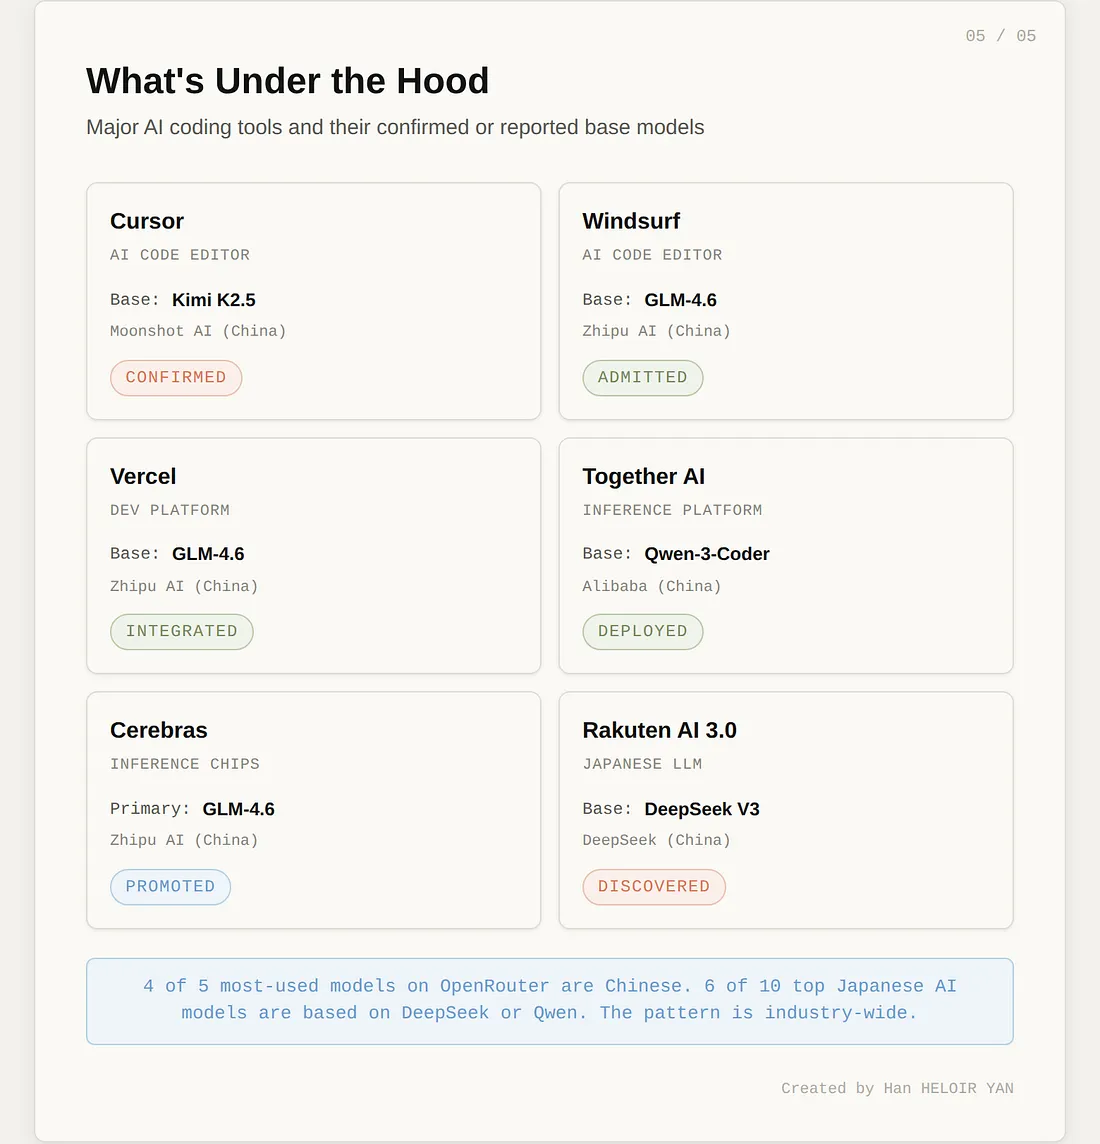Click the Cerebras card title
This screenshot has height=1144, width=1100.
point(159,730)
